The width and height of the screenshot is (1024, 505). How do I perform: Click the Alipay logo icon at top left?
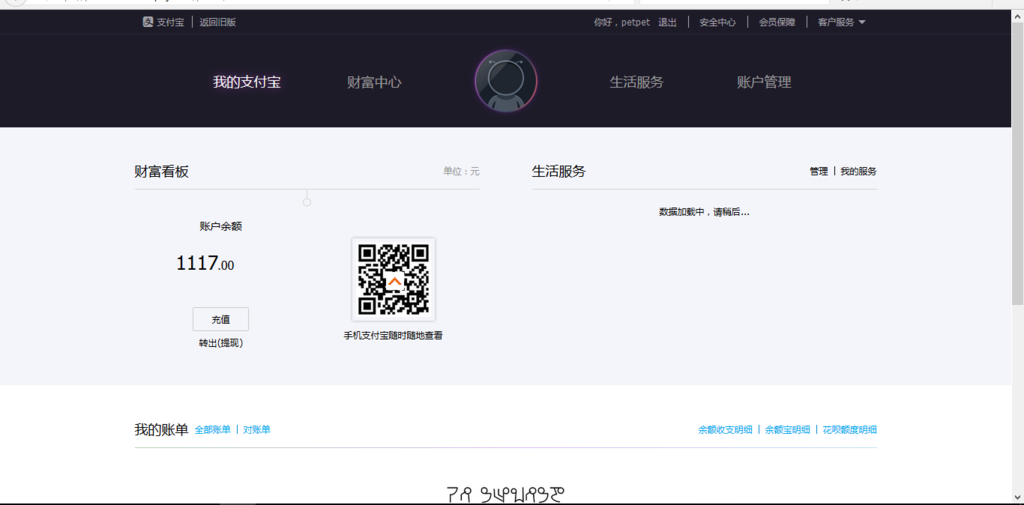point(148,22)
